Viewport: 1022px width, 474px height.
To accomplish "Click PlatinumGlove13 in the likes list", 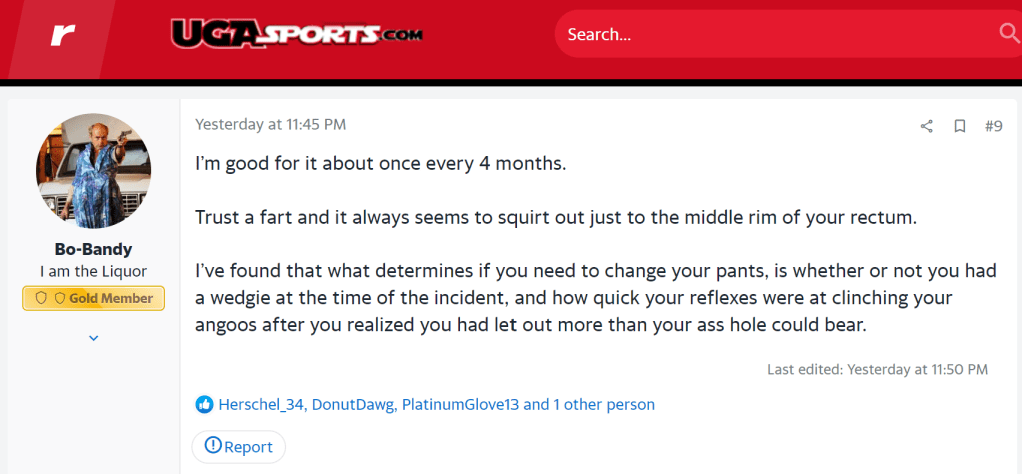I will click(459, 404).
